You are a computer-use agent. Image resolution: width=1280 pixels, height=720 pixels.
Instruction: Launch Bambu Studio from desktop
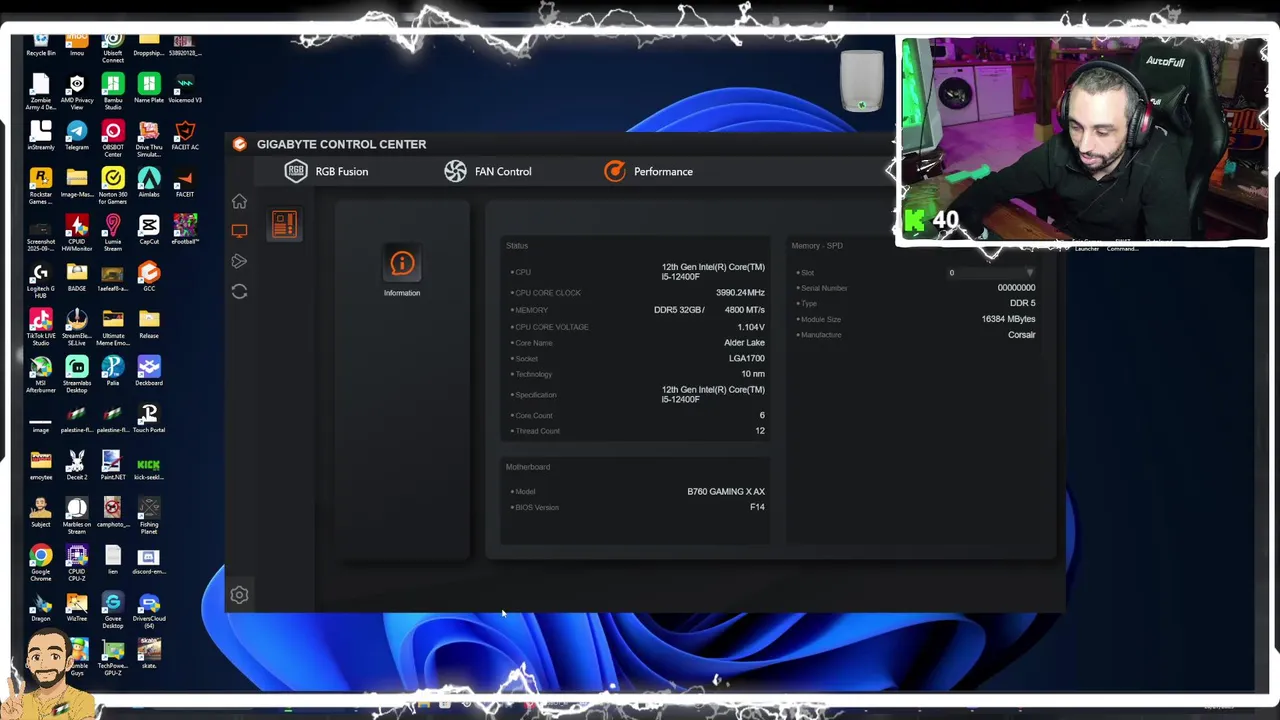coord(113,91)
